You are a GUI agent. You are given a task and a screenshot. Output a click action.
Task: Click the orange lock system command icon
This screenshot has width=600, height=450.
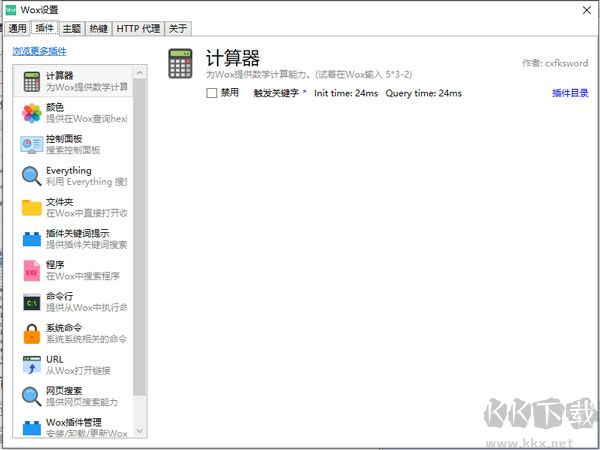point(32,334)
